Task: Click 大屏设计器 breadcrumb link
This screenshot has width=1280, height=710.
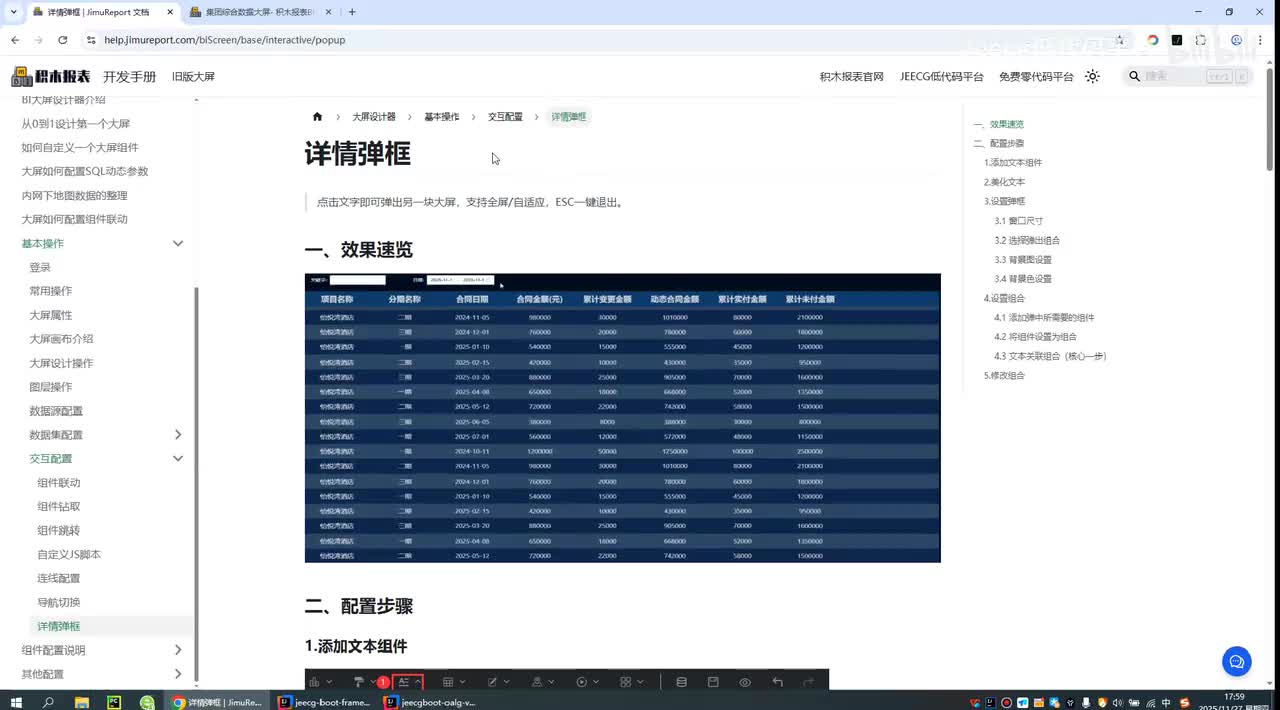Action: [x=374, y=117]
